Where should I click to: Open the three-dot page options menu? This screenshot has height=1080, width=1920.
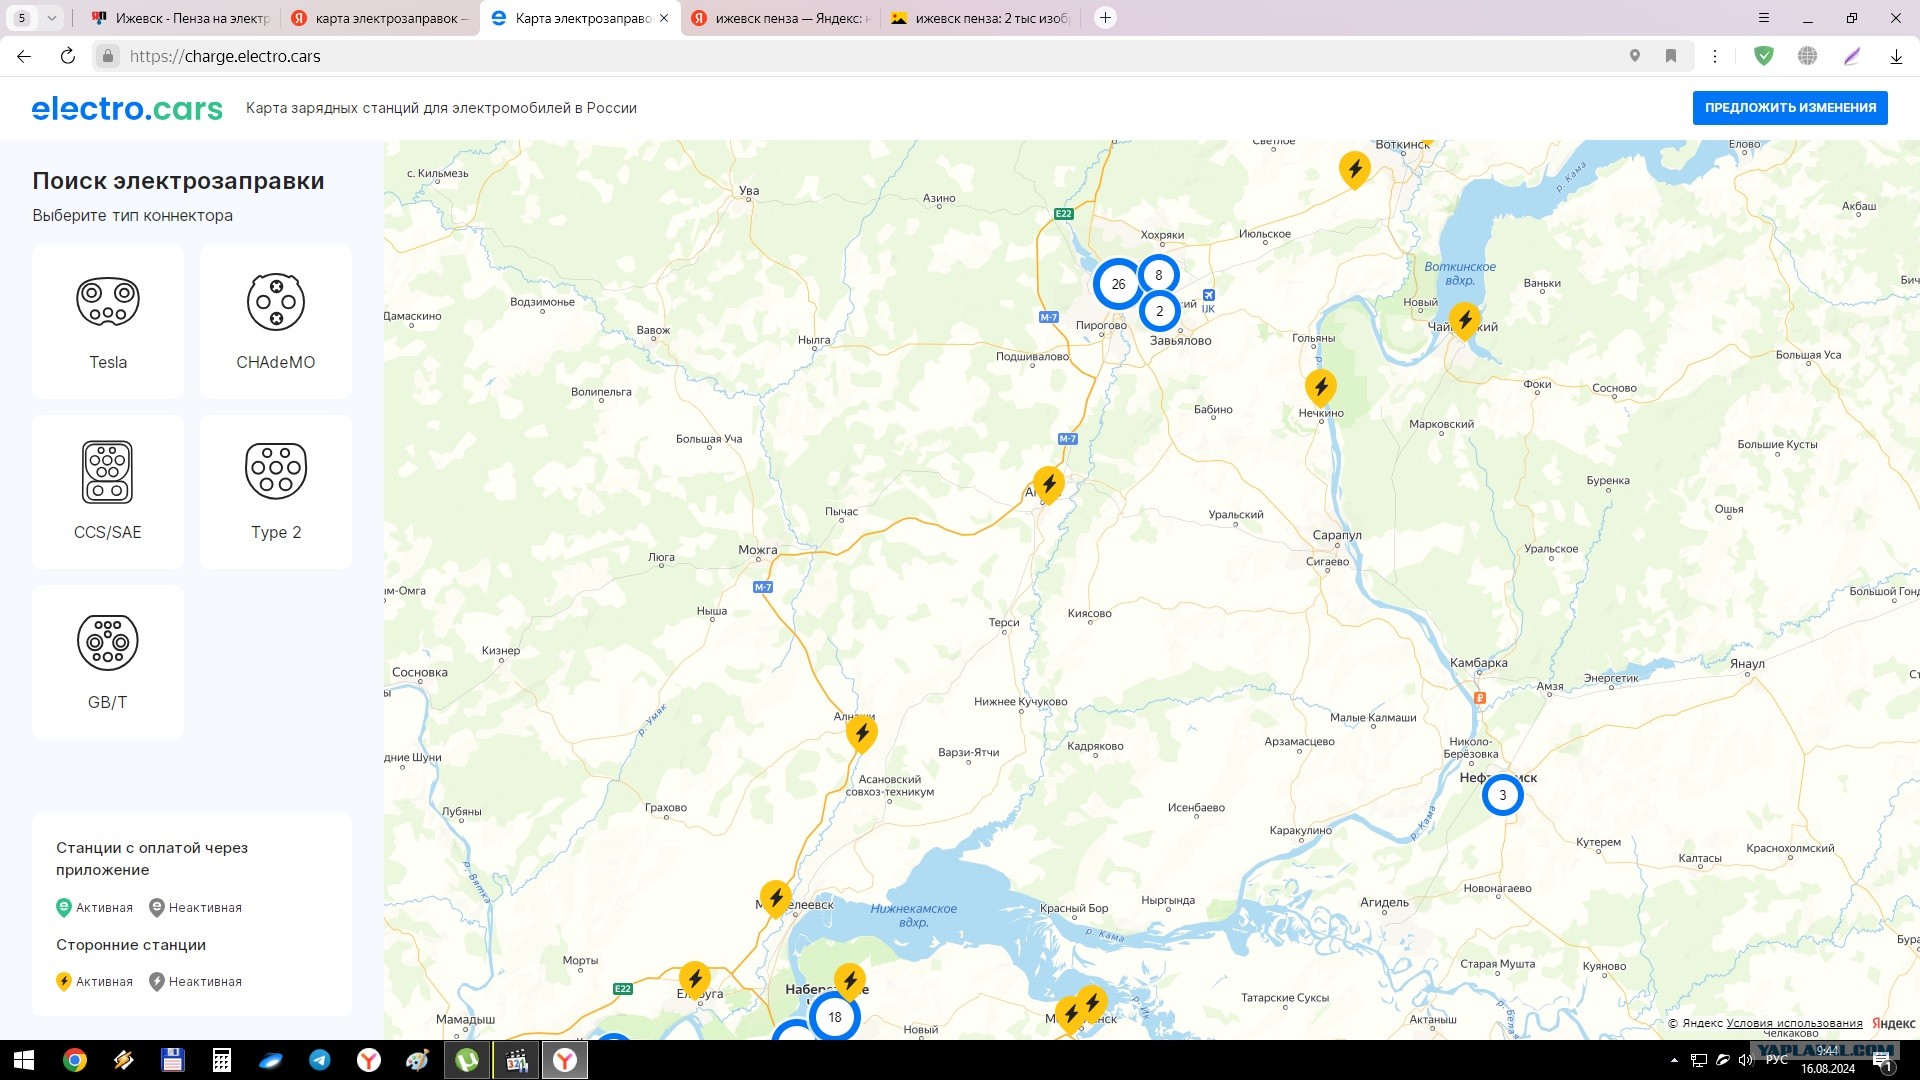[x=1715, y=56]
